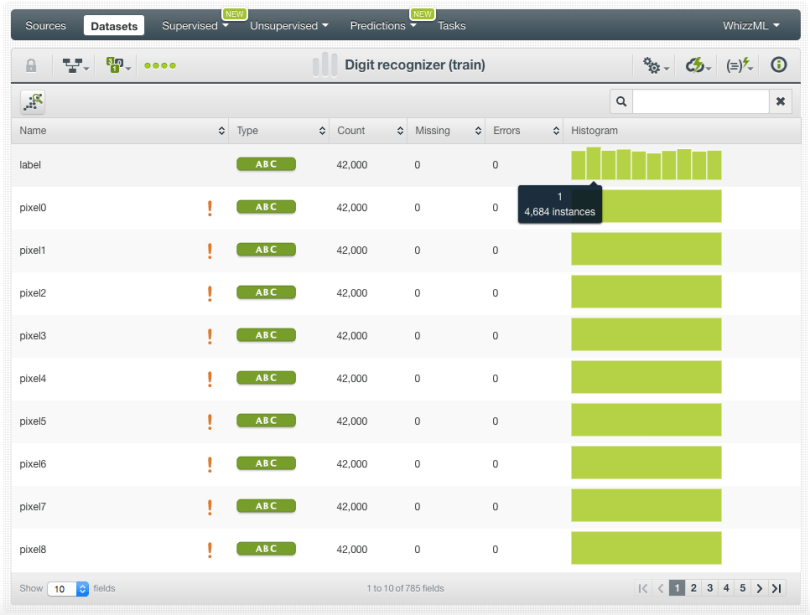Image resolution: width=810 pixels, height=615 pixels.
Task: Open the WhizzML dropdown menu
Action: click(x=751, y=26)
